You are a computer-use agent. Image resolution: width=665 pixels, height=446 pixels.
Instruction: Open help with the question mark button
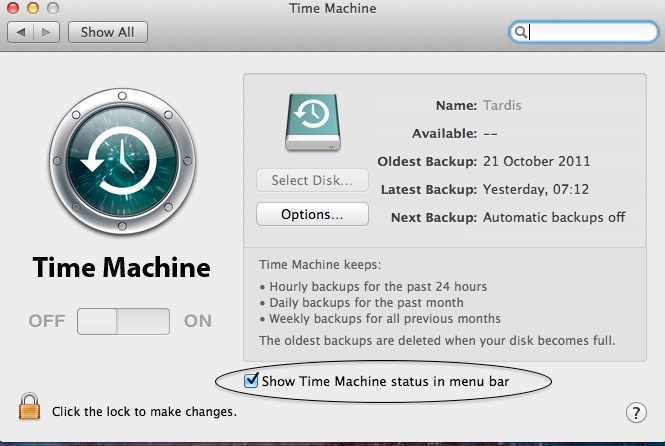[636, 411]
